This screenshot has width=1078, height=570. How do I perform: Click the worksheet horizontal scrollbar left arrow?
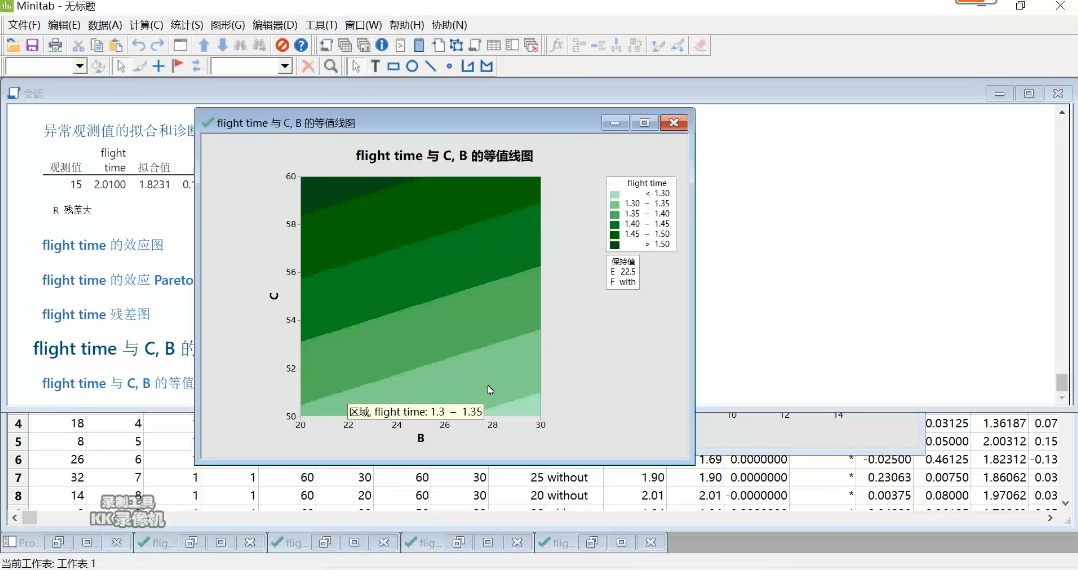pos(14,517)
